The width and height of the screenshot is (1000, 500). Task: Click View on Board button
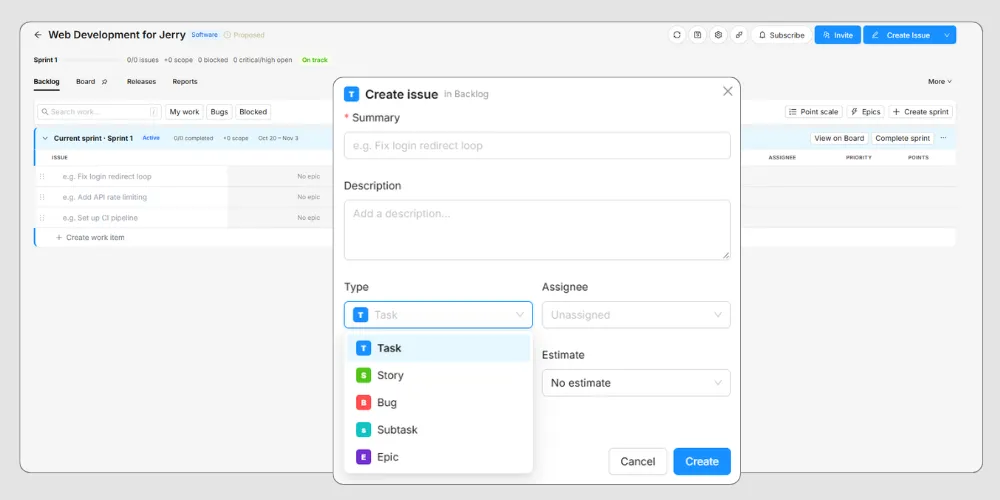(839, 138)
